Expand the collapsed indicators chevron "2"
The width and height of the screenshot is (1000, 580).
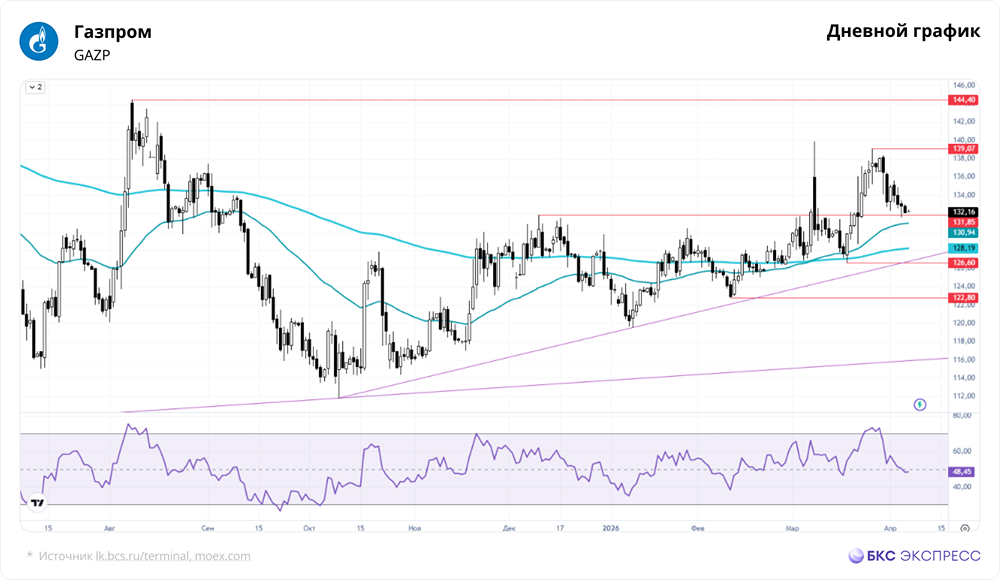pos(36,87)
